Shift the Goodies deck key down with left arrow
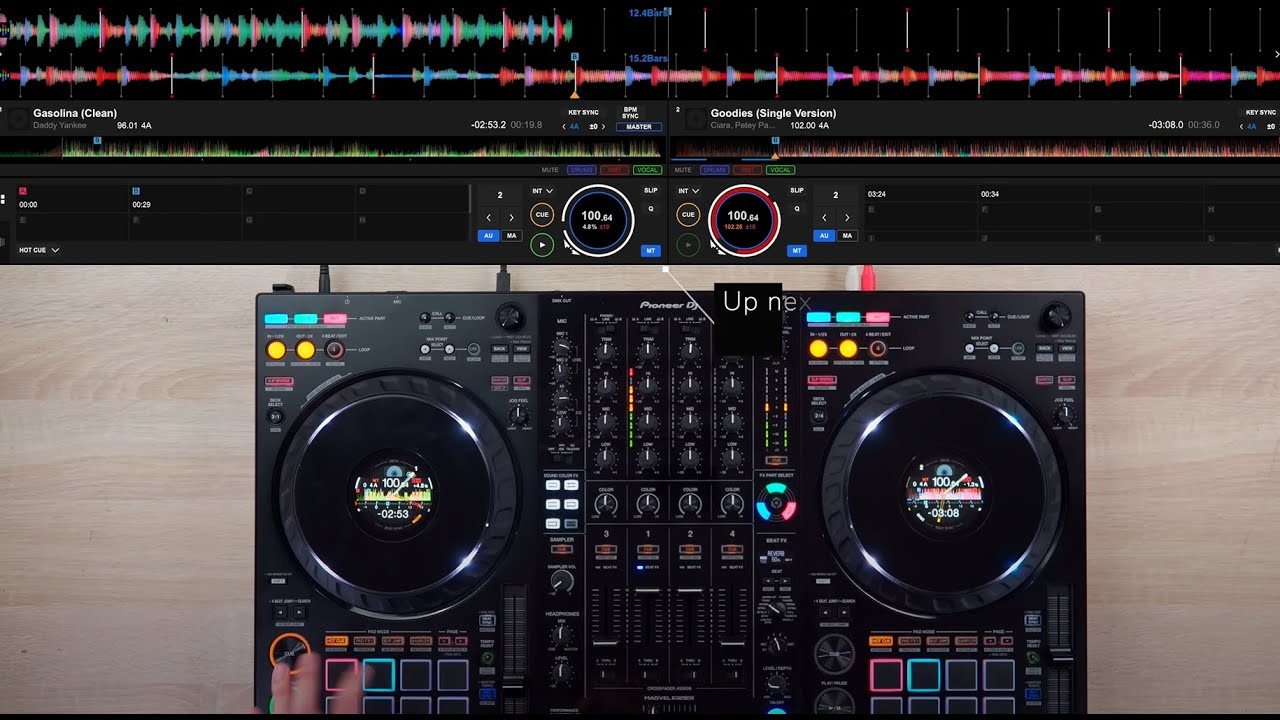Image resolution: width=1280 pixels, height=720 pixels. (x=1244, y=127)
